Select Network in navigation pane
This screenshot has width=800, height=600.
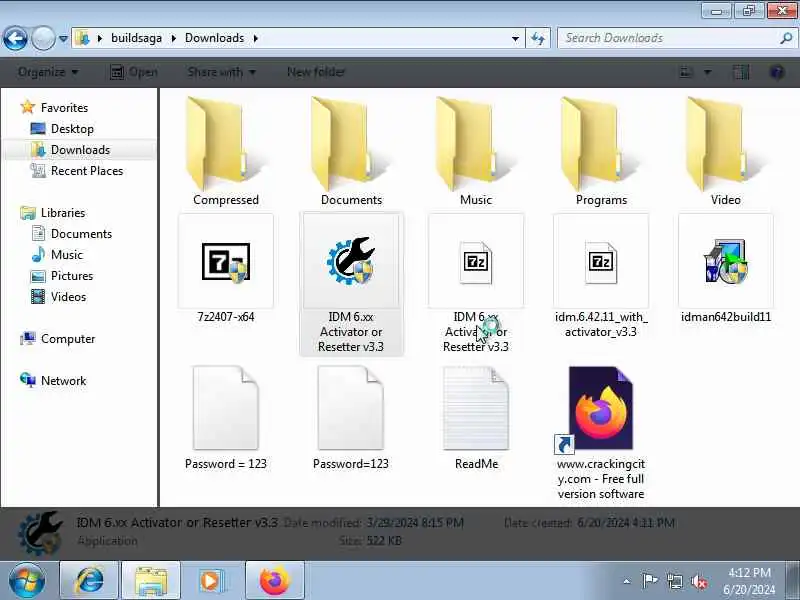tap(53, 381)
